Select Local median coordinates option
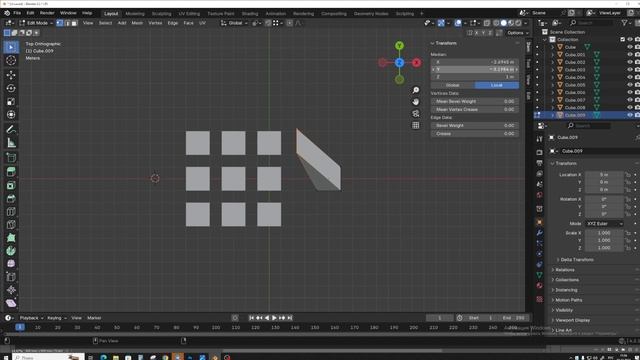 (x=497, y=85)
